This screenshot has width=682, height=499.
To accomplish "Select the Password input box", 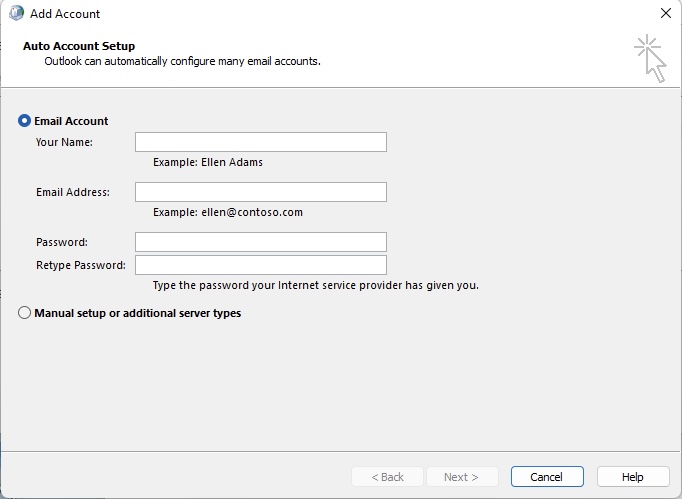I will click(x=261, y=242).
